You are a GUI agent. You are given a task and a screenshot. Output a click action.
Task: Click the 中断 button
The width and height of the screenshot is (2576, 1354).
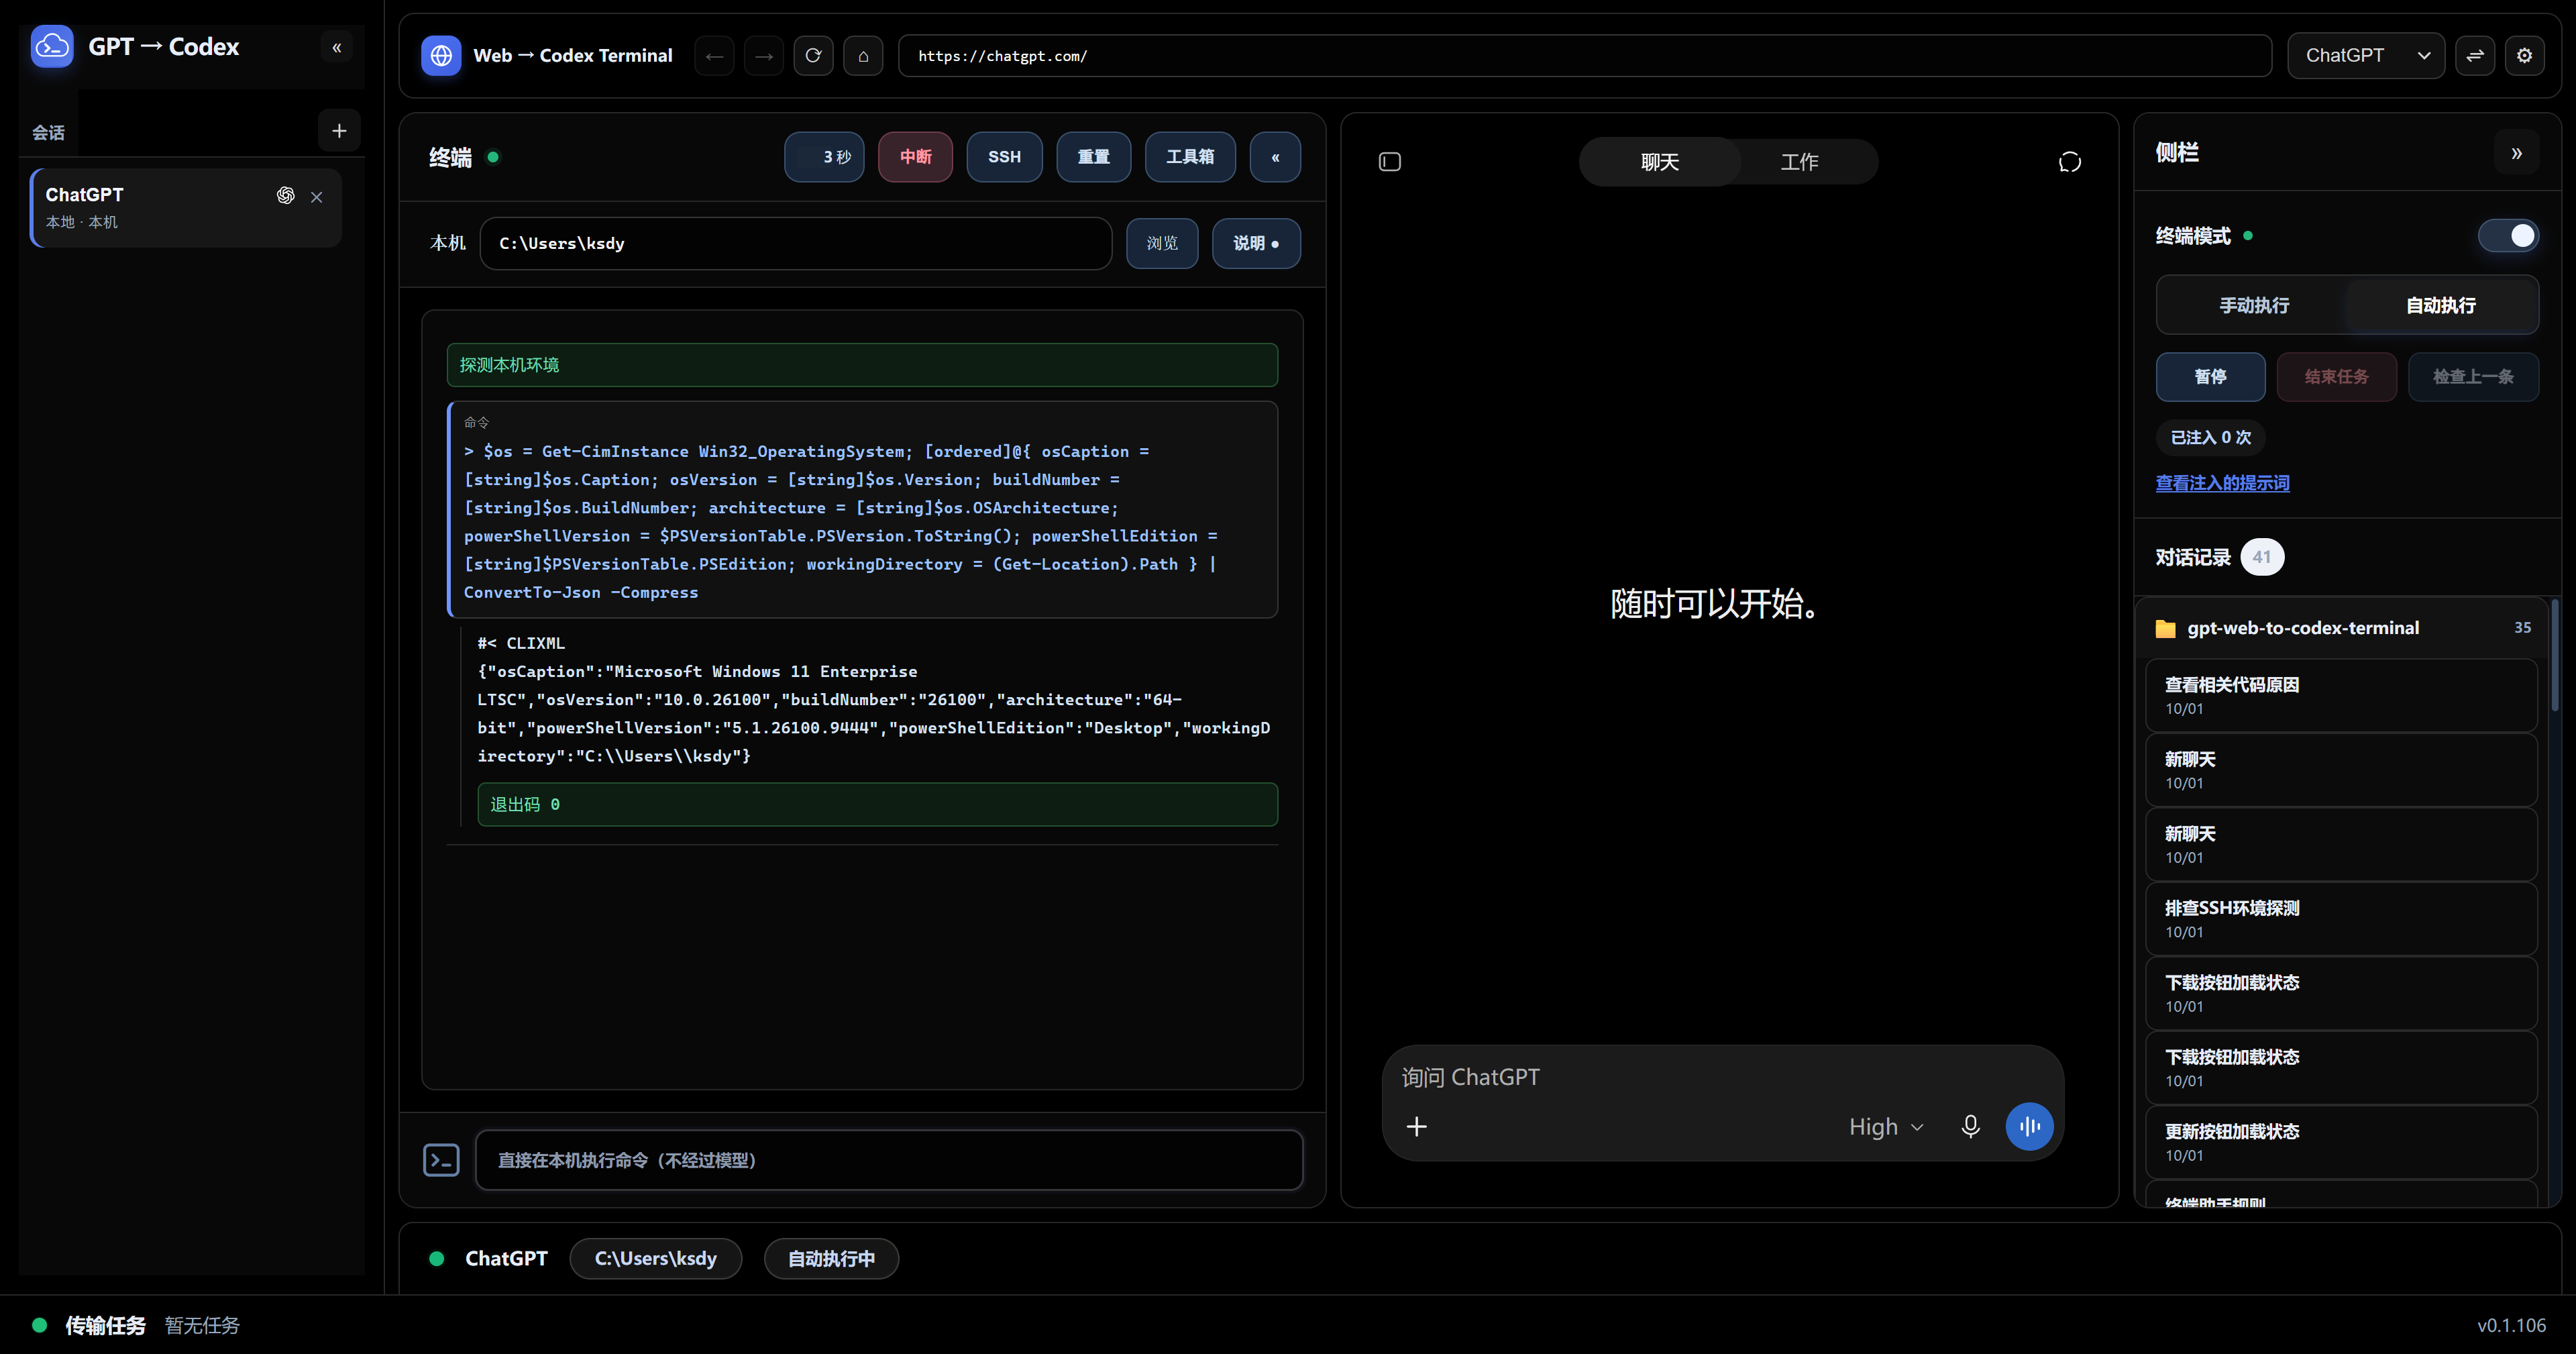[x=916, y=157]
